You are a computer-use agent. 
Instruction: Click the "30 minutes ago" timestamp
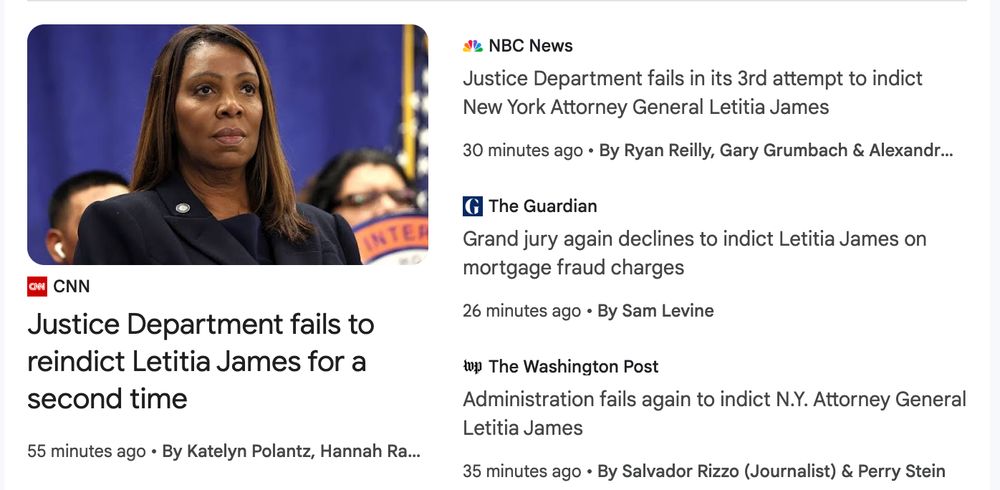point(522,150)
